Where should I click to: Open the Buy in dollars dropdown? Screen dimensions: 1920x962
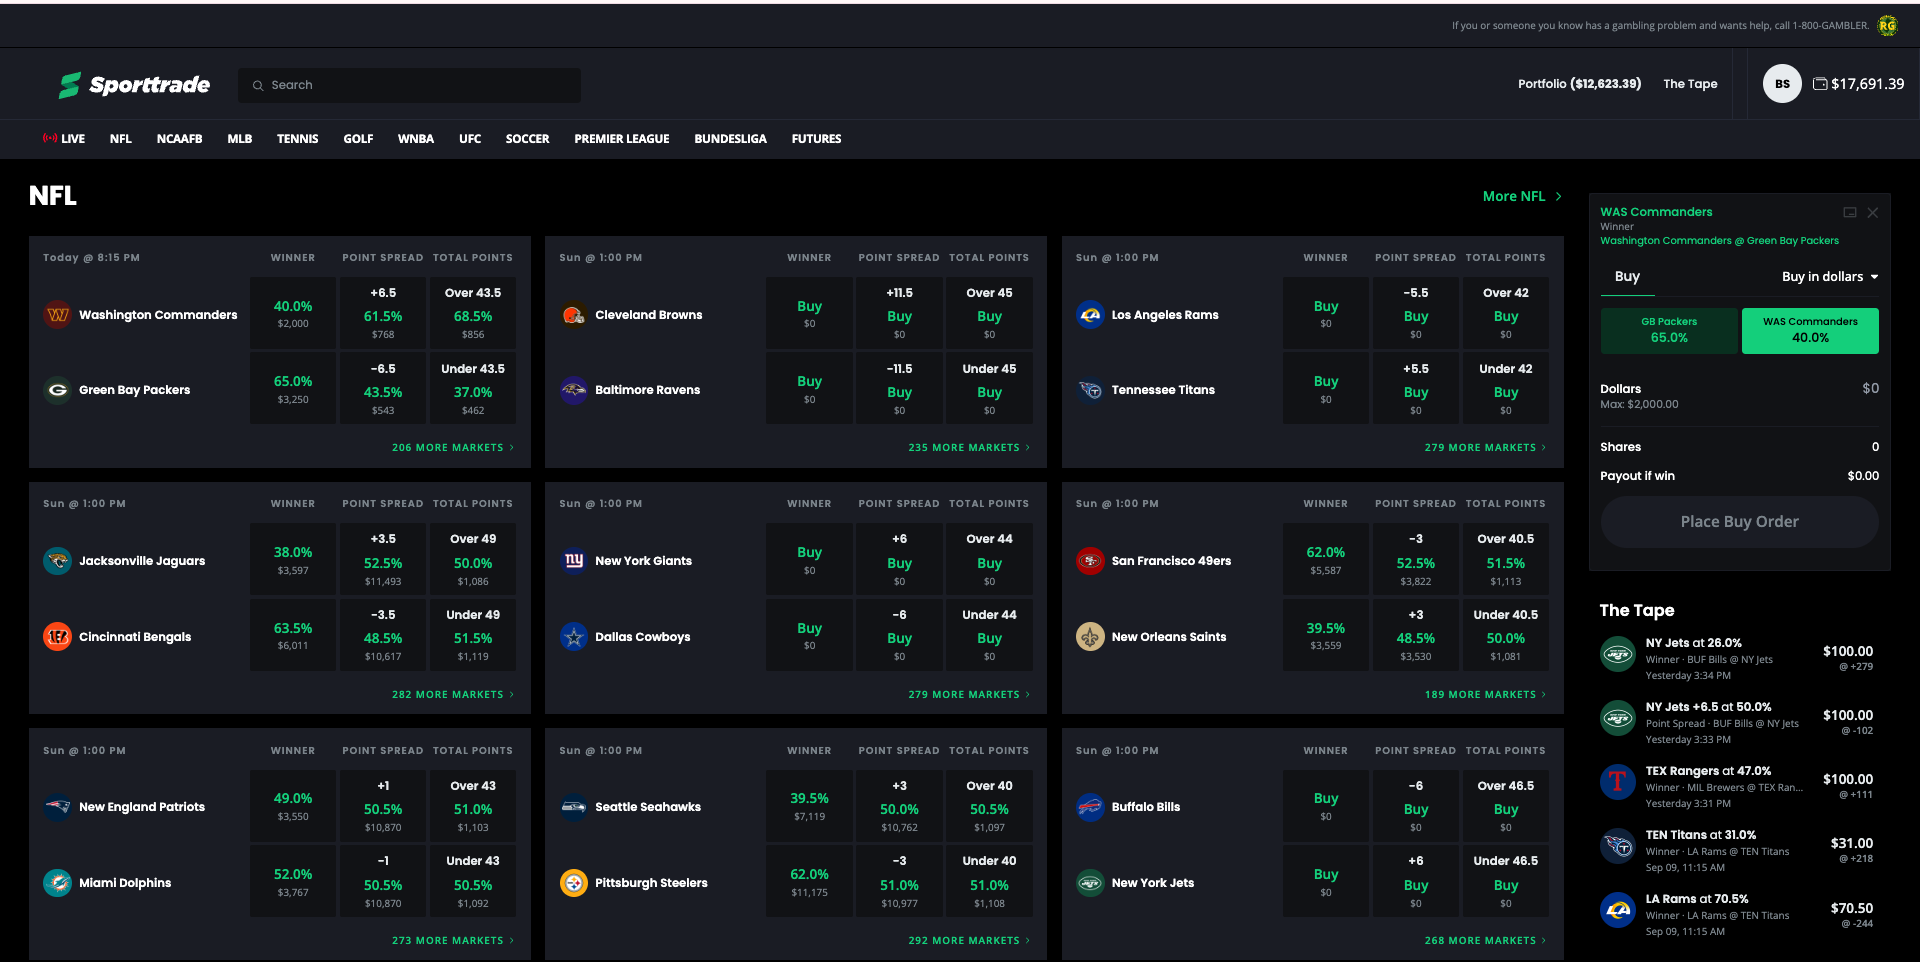point(1830,277)
